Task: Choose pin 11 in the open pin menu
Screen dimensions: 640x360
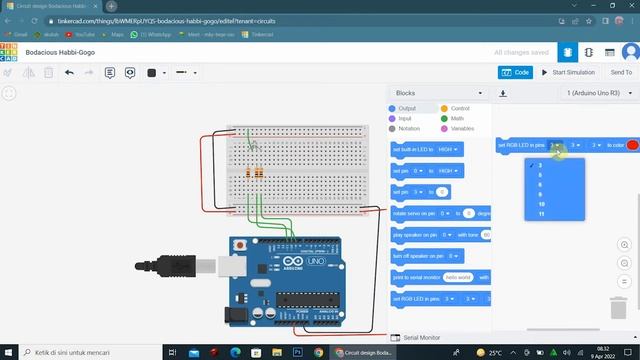Action: 554,214
